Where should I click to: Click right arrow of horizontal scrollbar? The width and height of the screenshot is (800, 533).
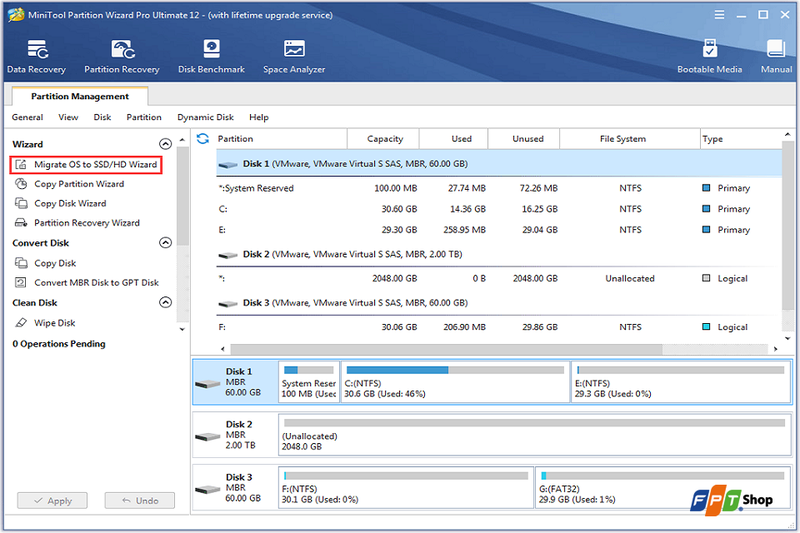[x=776, y=349]
